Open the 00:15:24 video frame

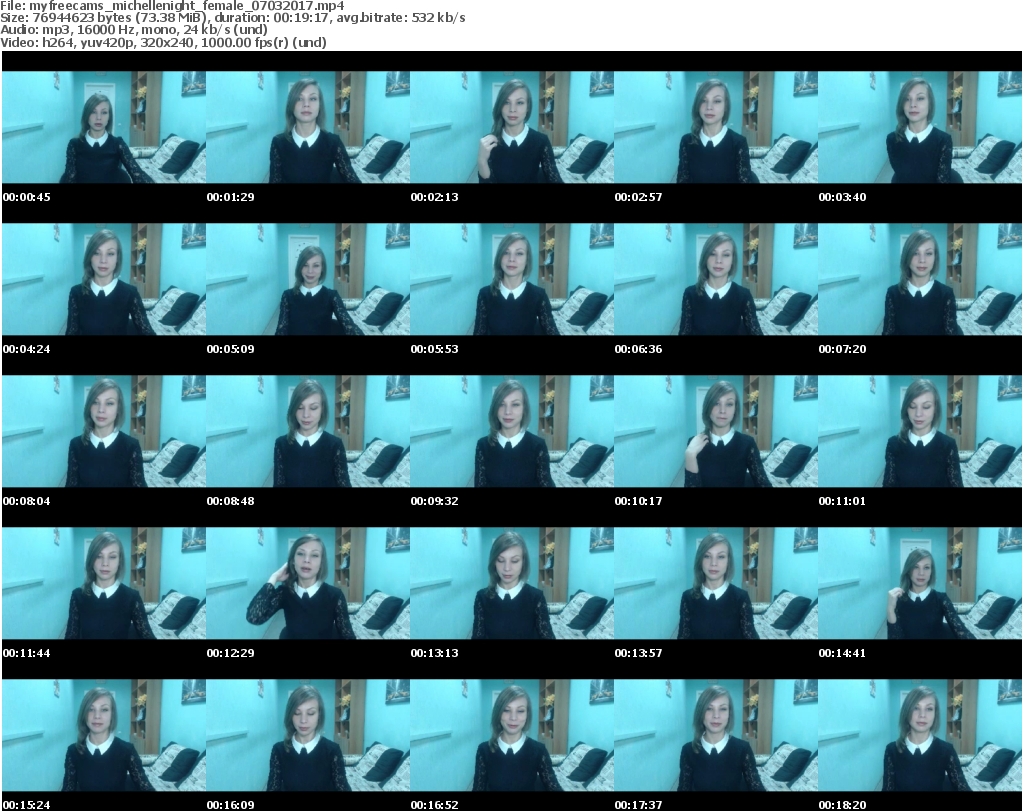coord(104,735)
